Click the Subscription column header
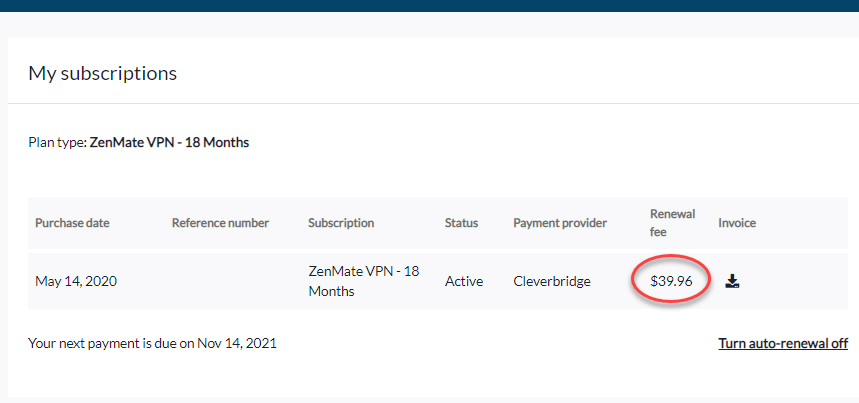This screenshot has height=403, width=859. [x=341, y=223]
